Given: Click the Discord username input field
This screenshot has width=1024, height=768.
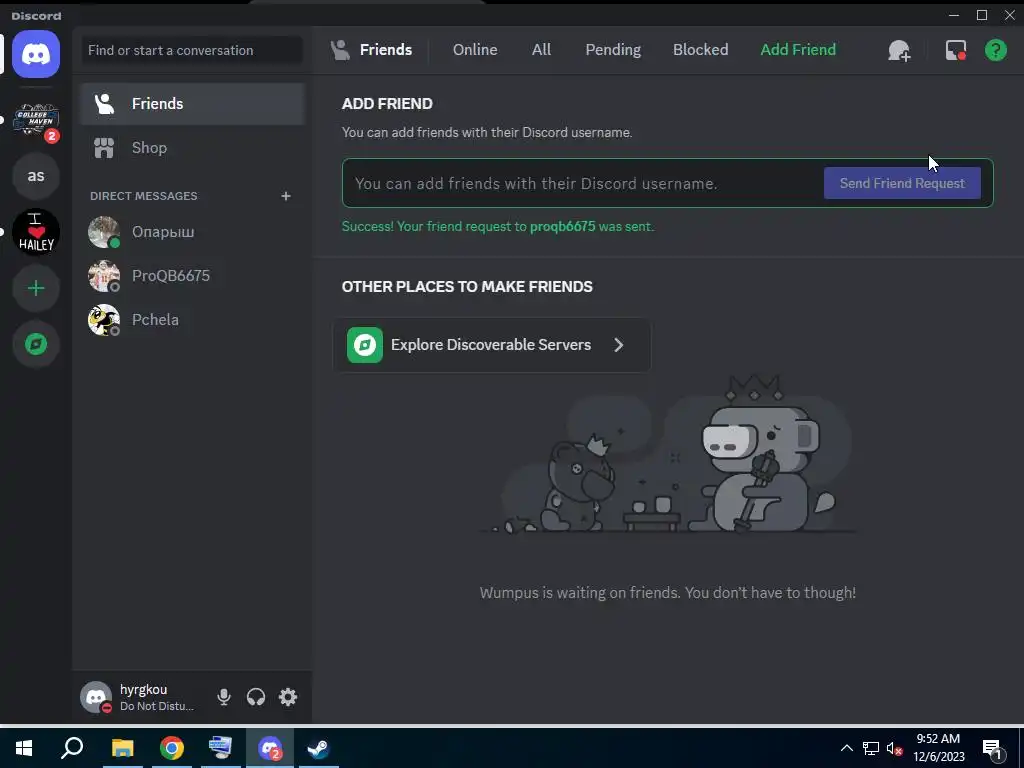Looking at the screenshot, I should coord(581,184).
